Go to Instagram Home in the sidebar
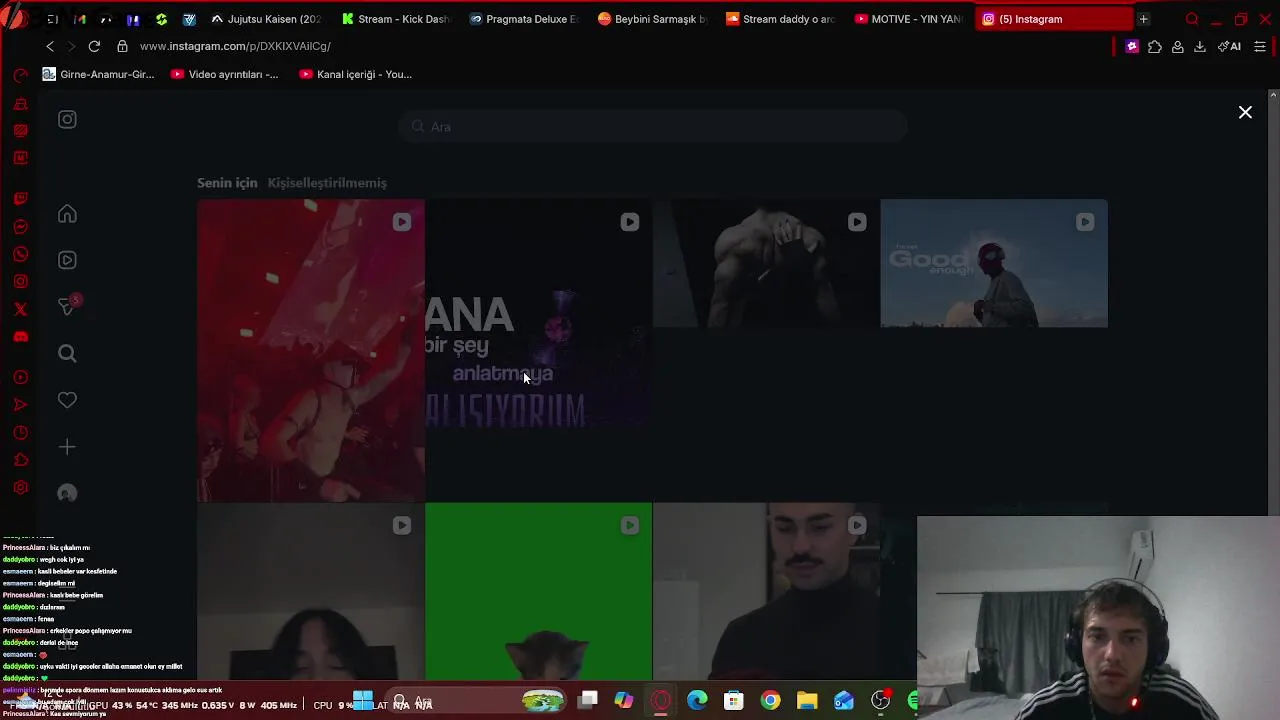Screen dimensions: 1280x720 click(67, 214)
